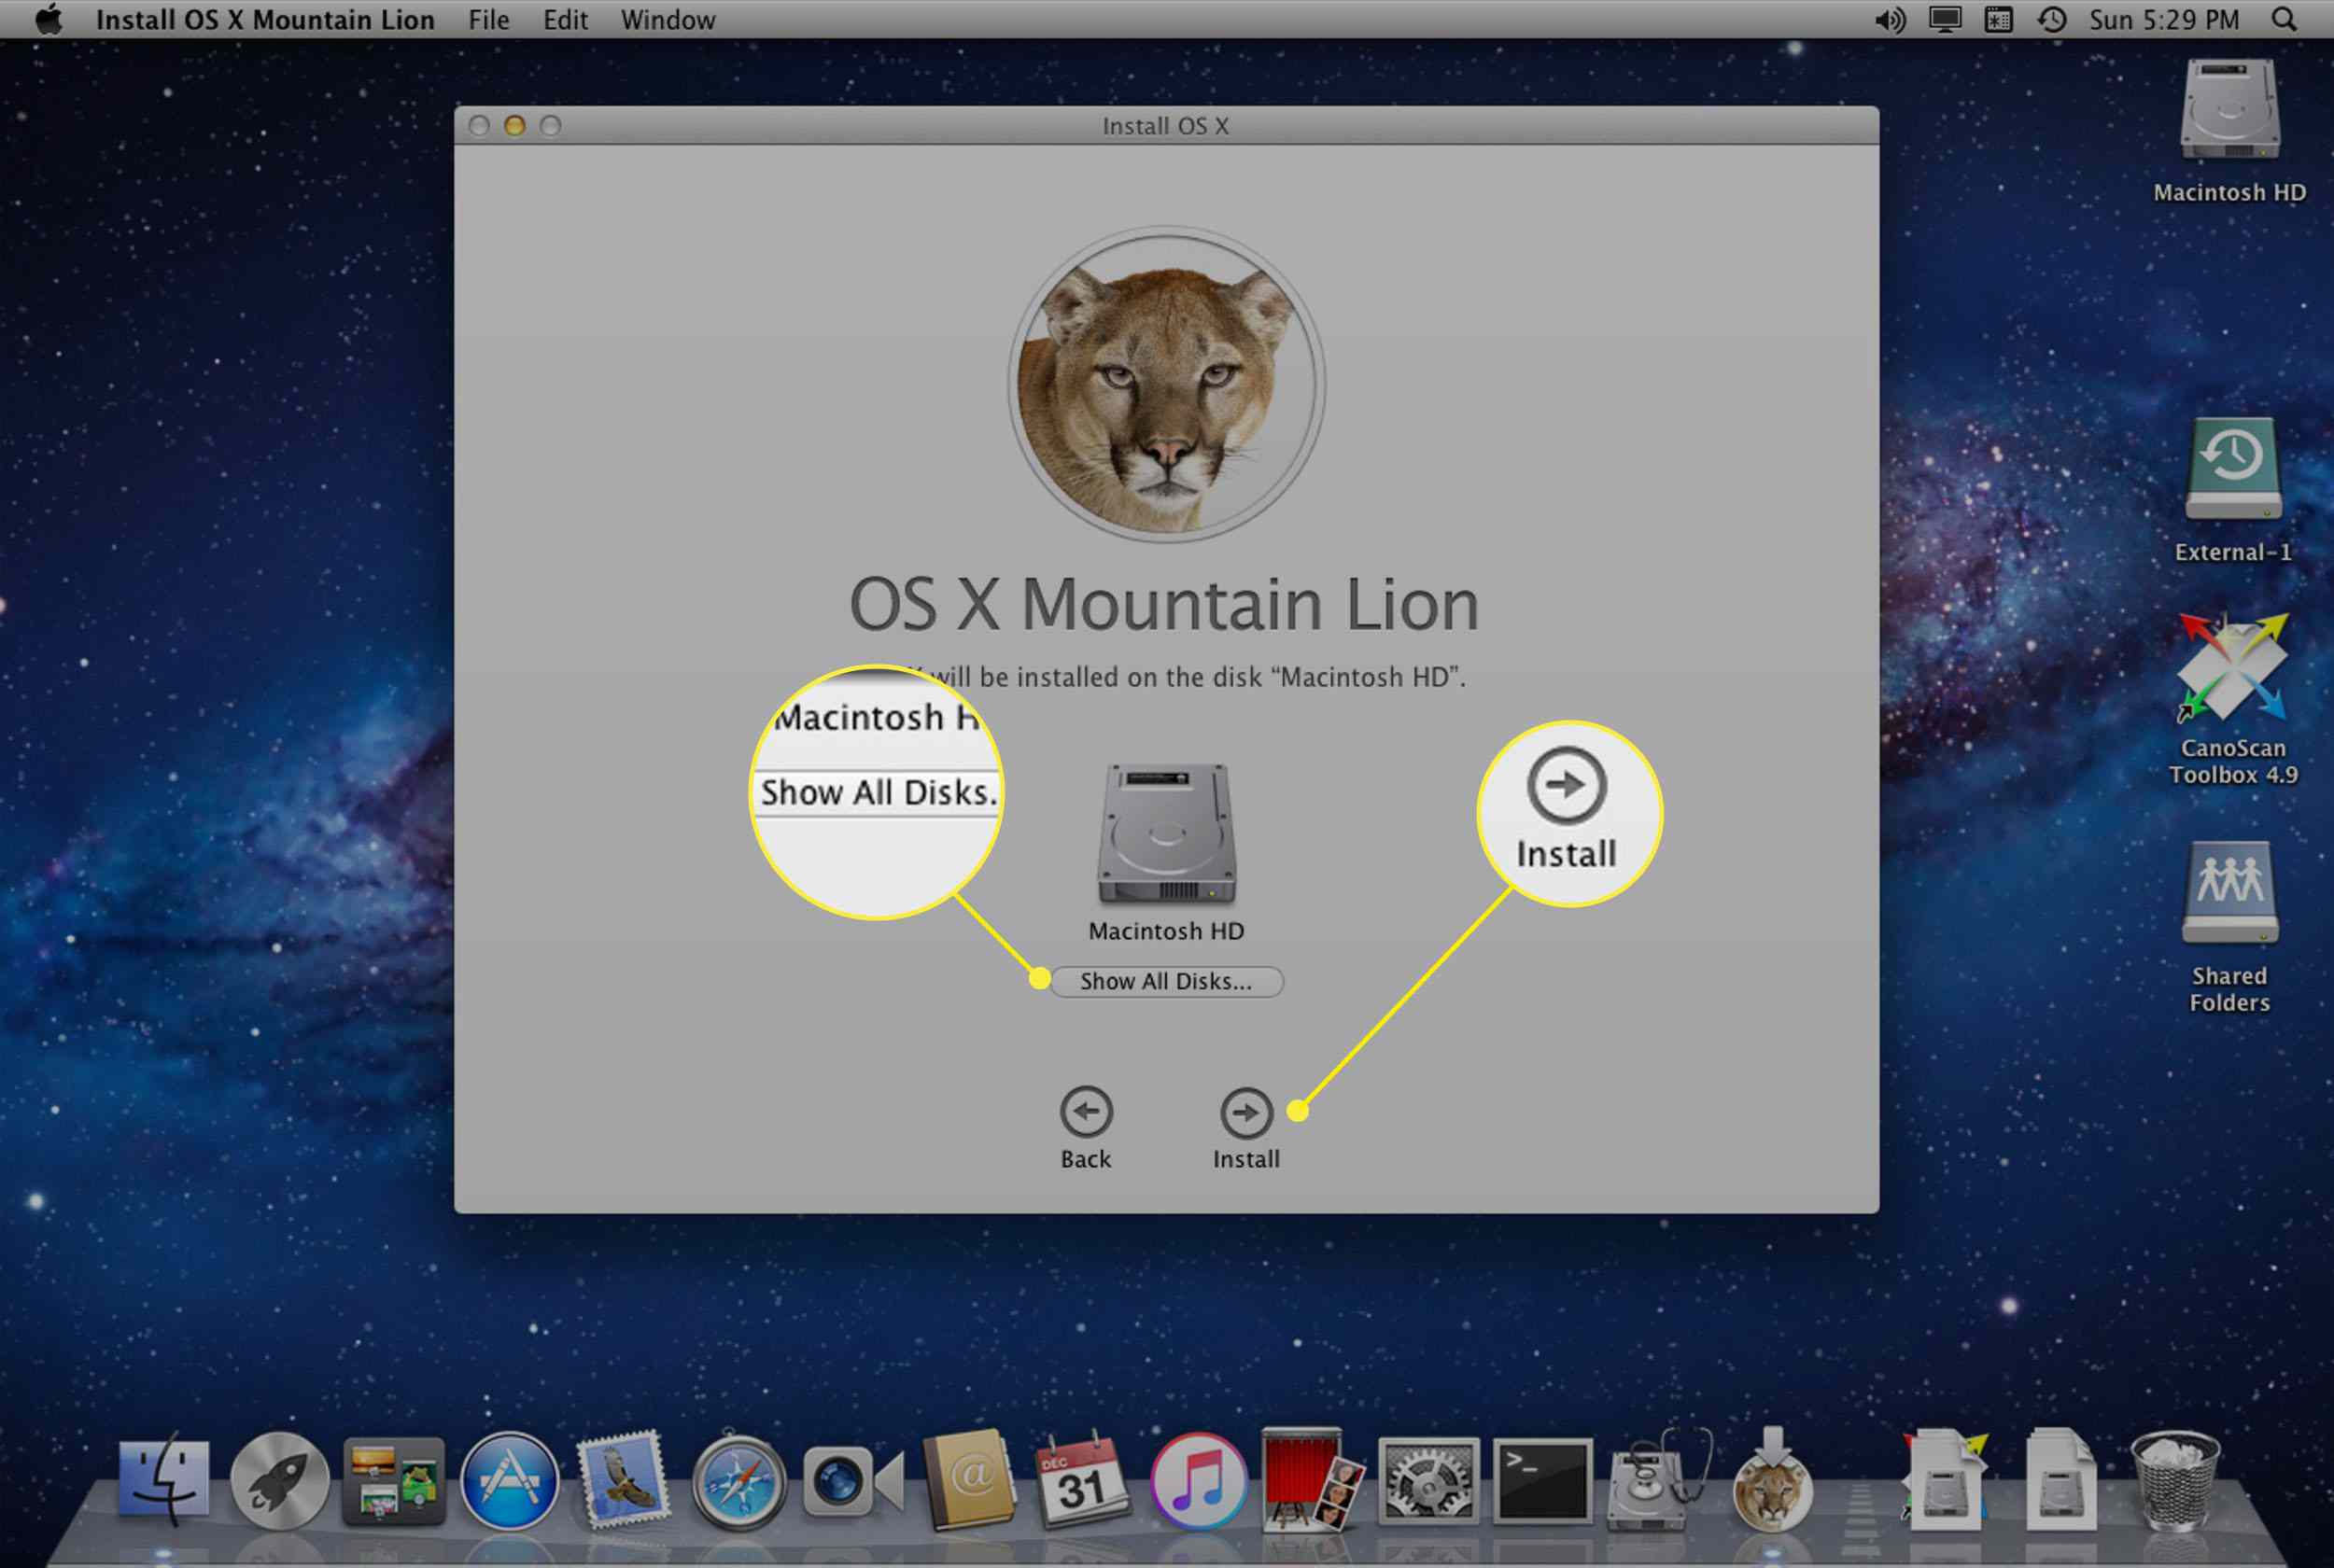Click Show All Disks button
This screenshot has width=2334, height=1568.
1166,981
